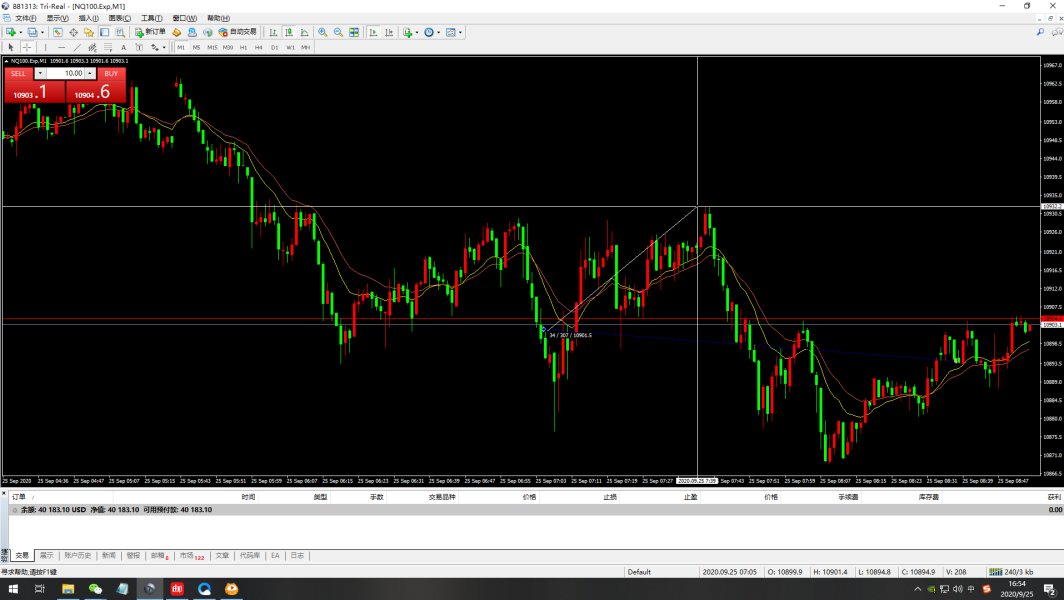
Task: Click the connection status 240/3 kb
Action: tap(1010, 572)
